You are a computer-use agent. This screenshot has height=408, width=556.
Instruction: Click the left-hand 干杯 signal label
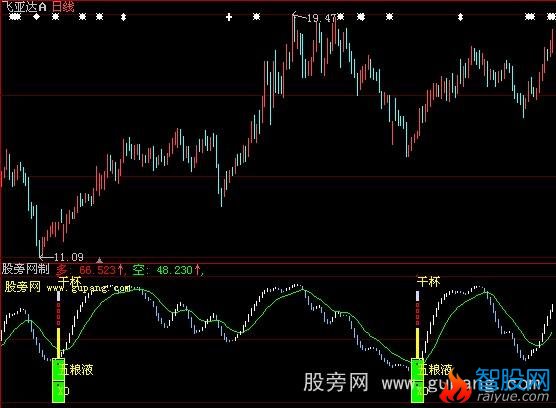pyautogui.click(x=70, y=282)
